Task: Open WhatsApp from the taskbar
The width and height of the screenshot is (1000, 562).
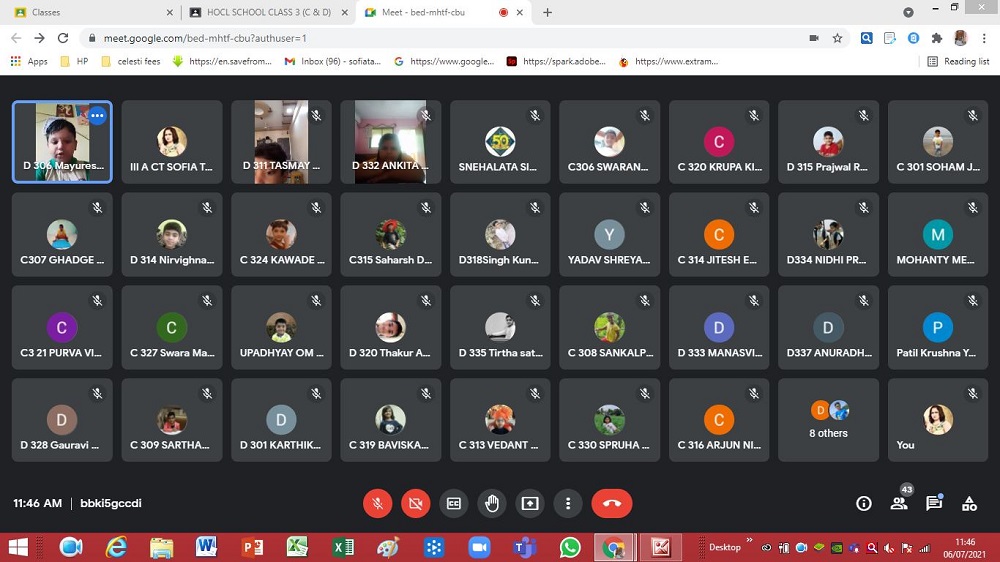Action: point(570,547)
